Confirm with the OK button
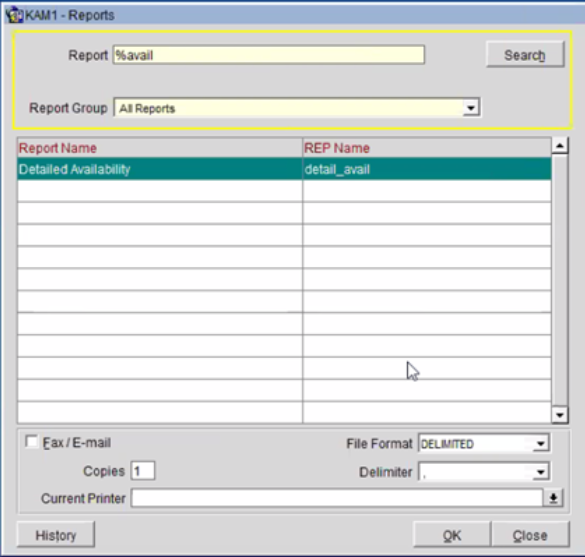 [452, 535]
